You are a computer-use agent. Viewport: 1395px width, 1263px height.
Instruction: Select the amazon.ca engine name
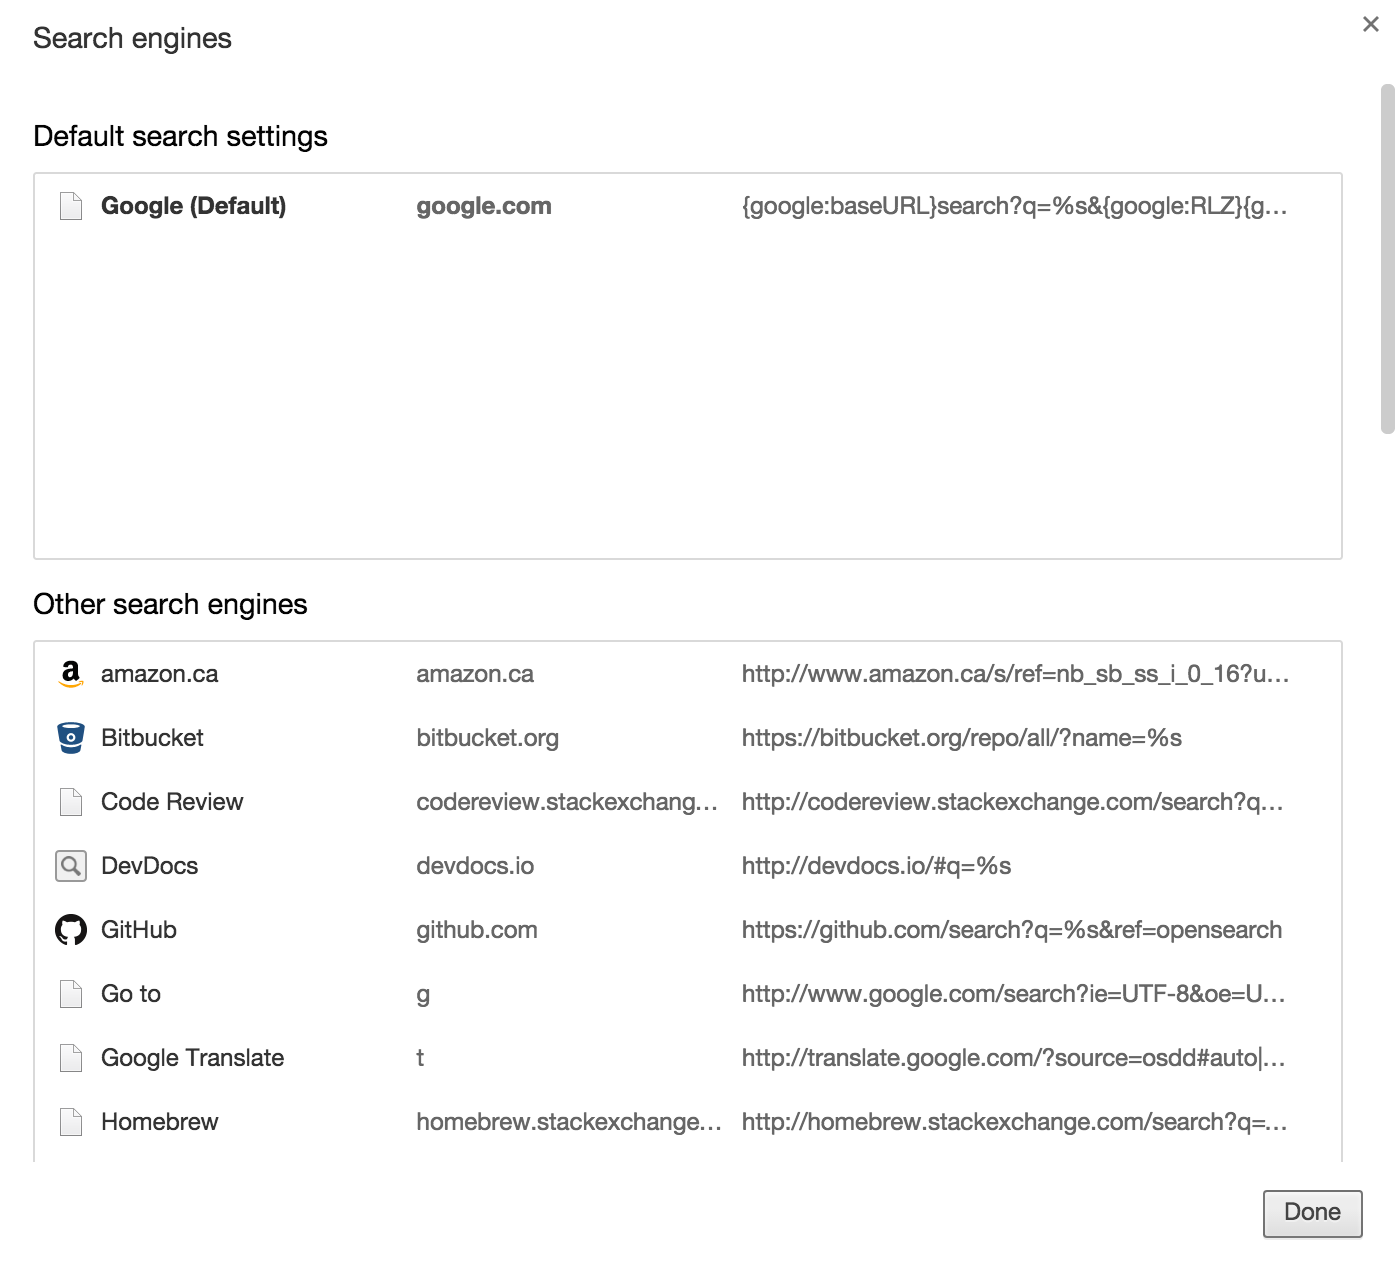tap(159, 674)
